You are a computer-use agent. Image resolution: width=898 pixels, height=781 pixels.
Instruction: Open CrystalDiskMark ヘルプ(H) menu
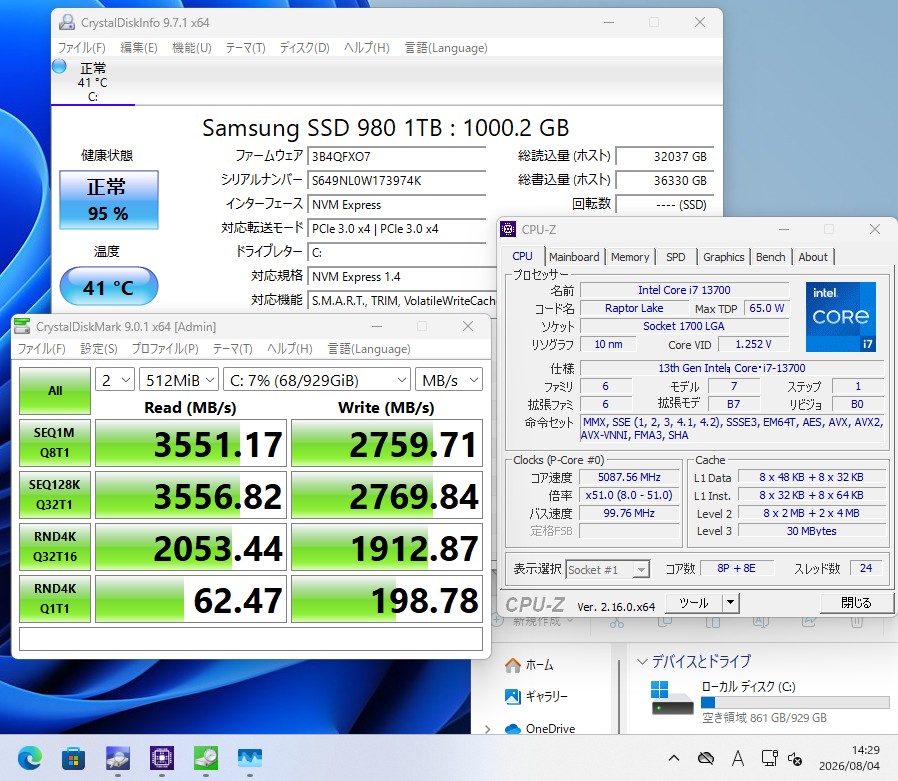290,349
